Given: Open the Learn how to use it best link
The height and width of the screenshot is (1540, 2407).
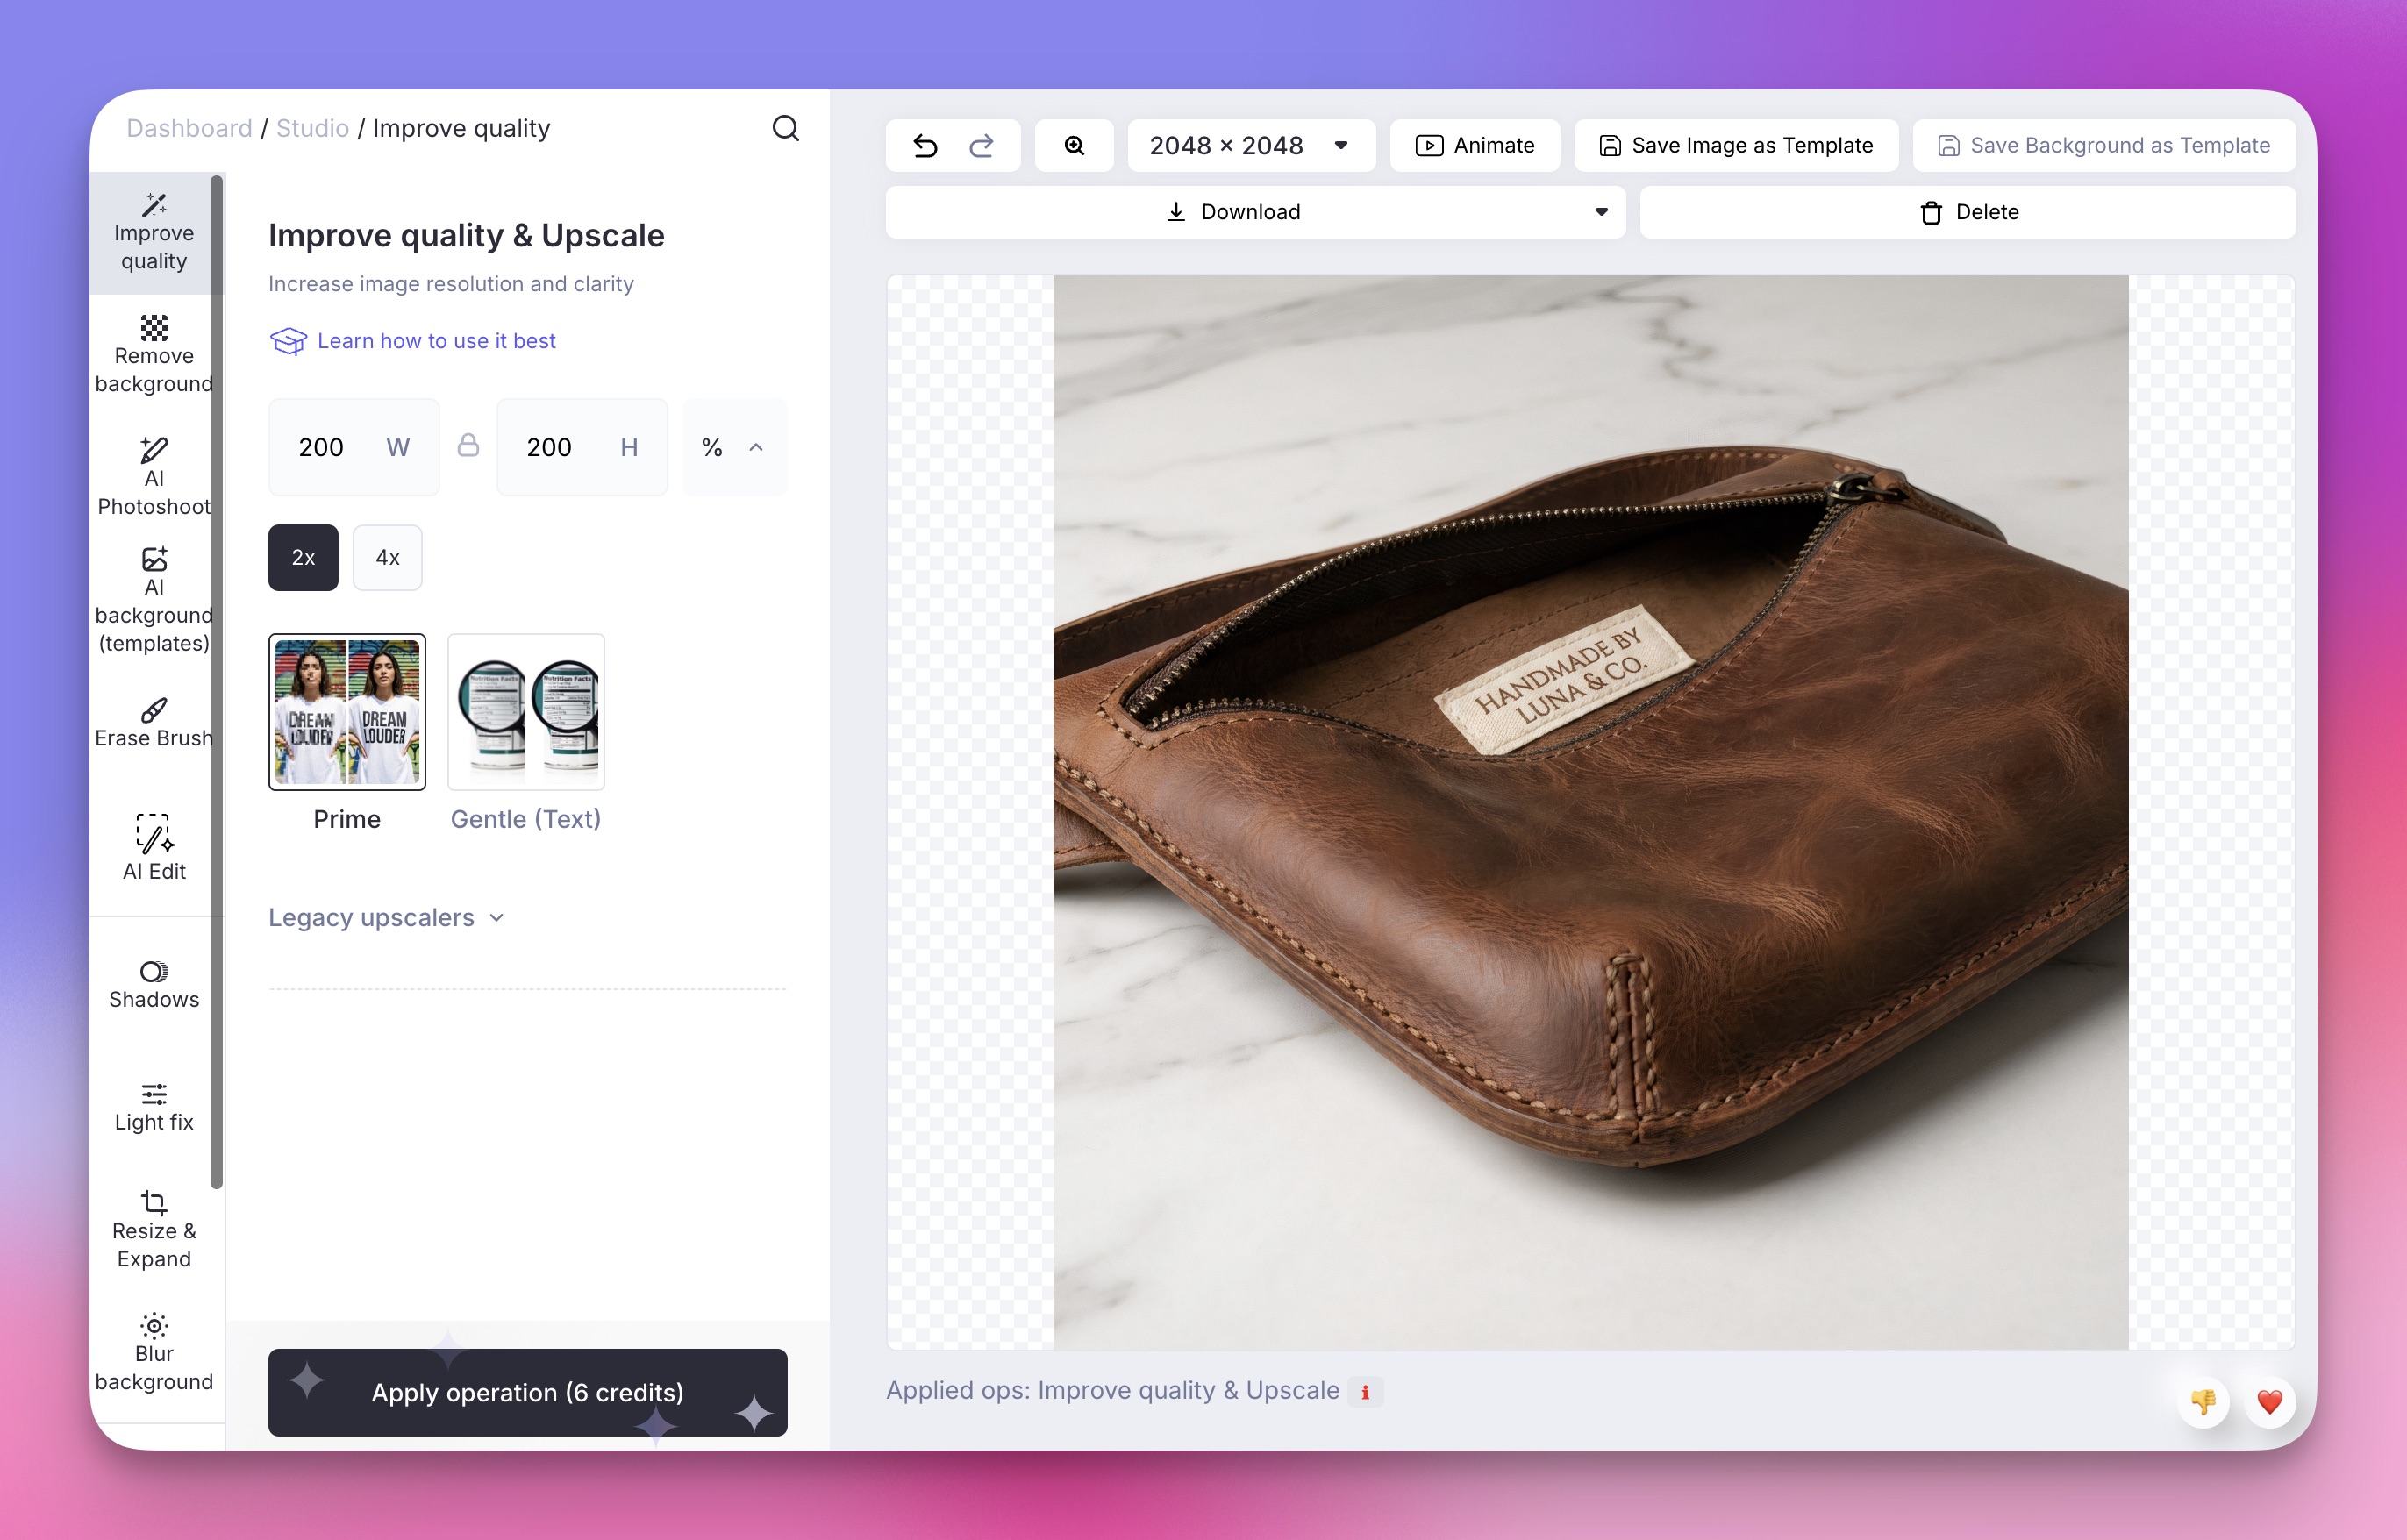Looking at the screenshot, I should (435, 341).
